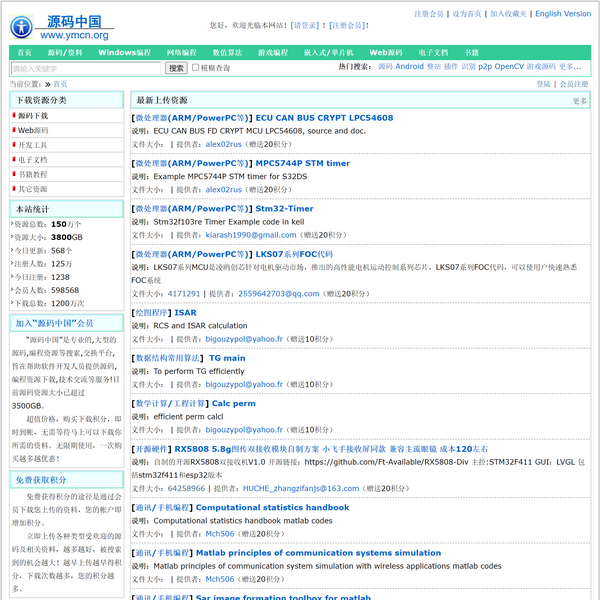Screen dimensions: 600x600
Task: Enable the 模糊查询 fuzzy search checkbox
Action: tap(196, 68)
